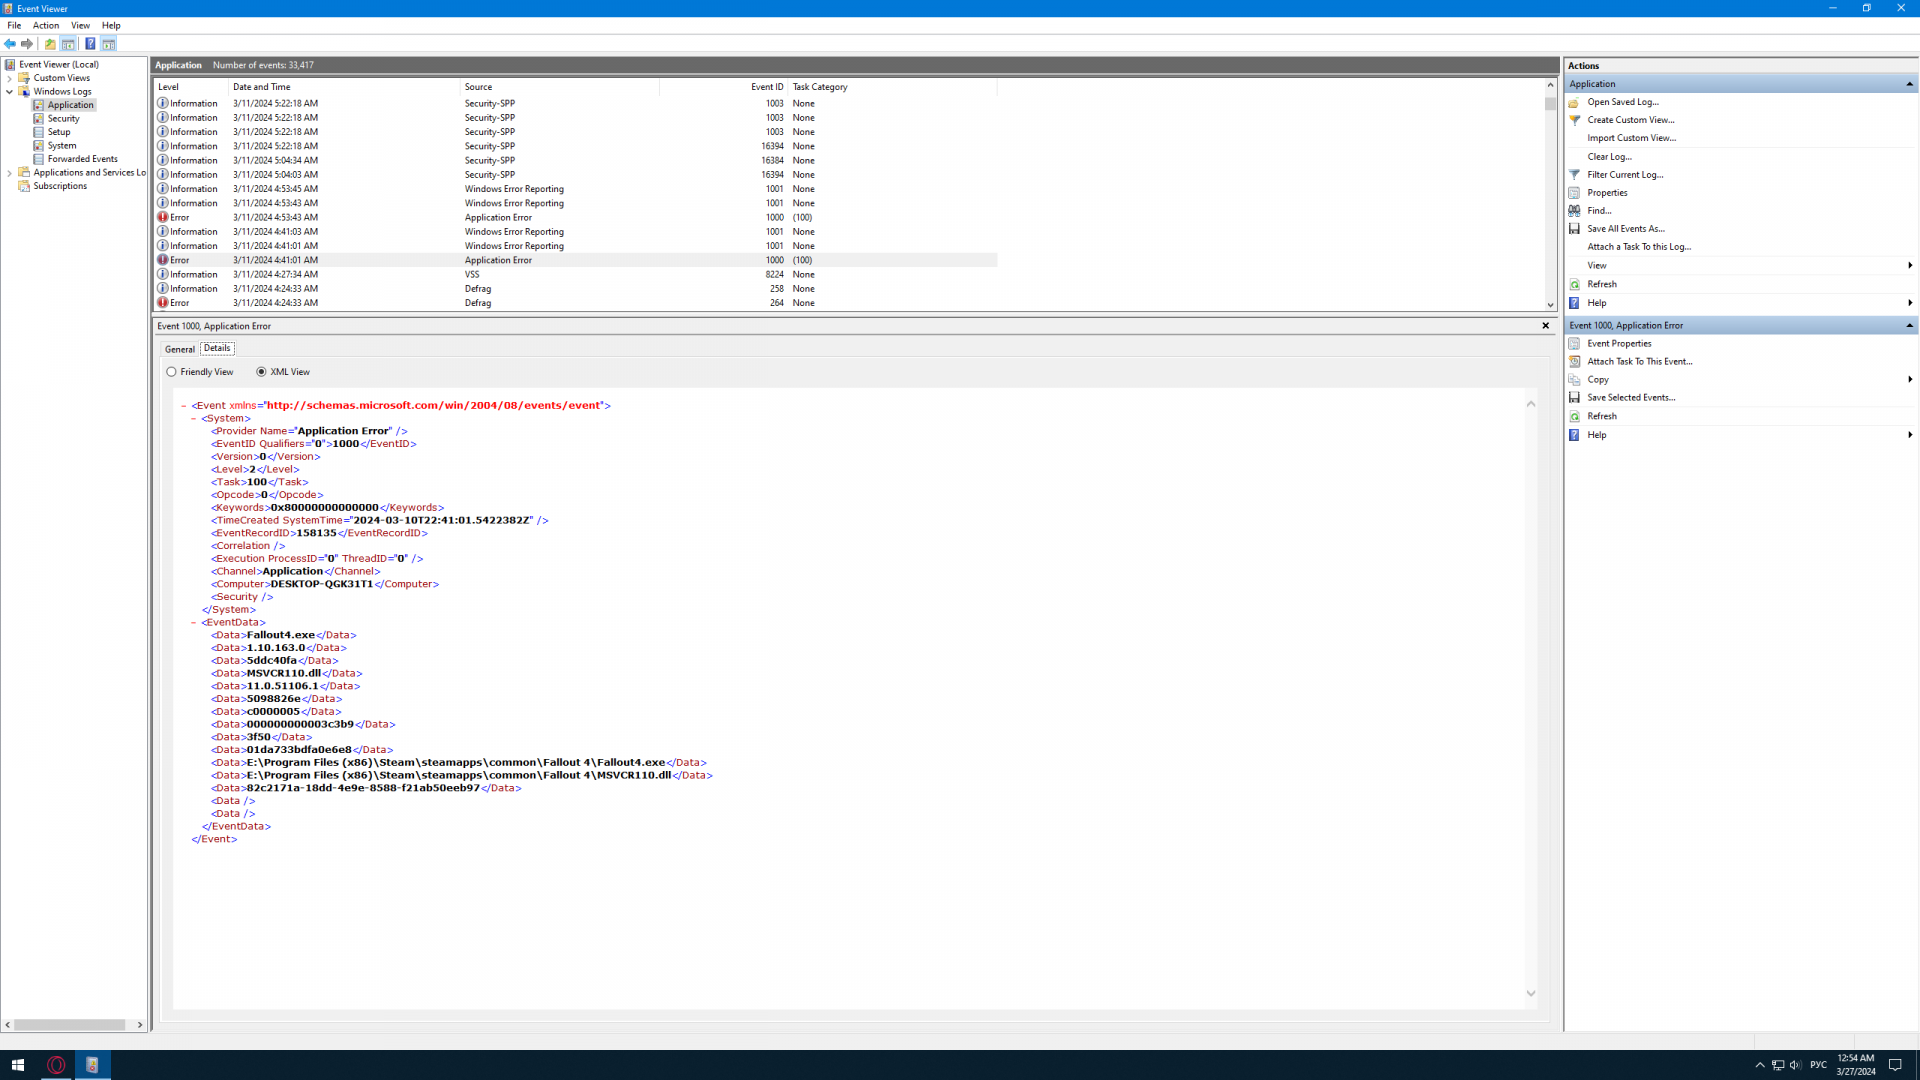
Task: Click the Forward arrow toolbar icon
Action: point(27,44)
